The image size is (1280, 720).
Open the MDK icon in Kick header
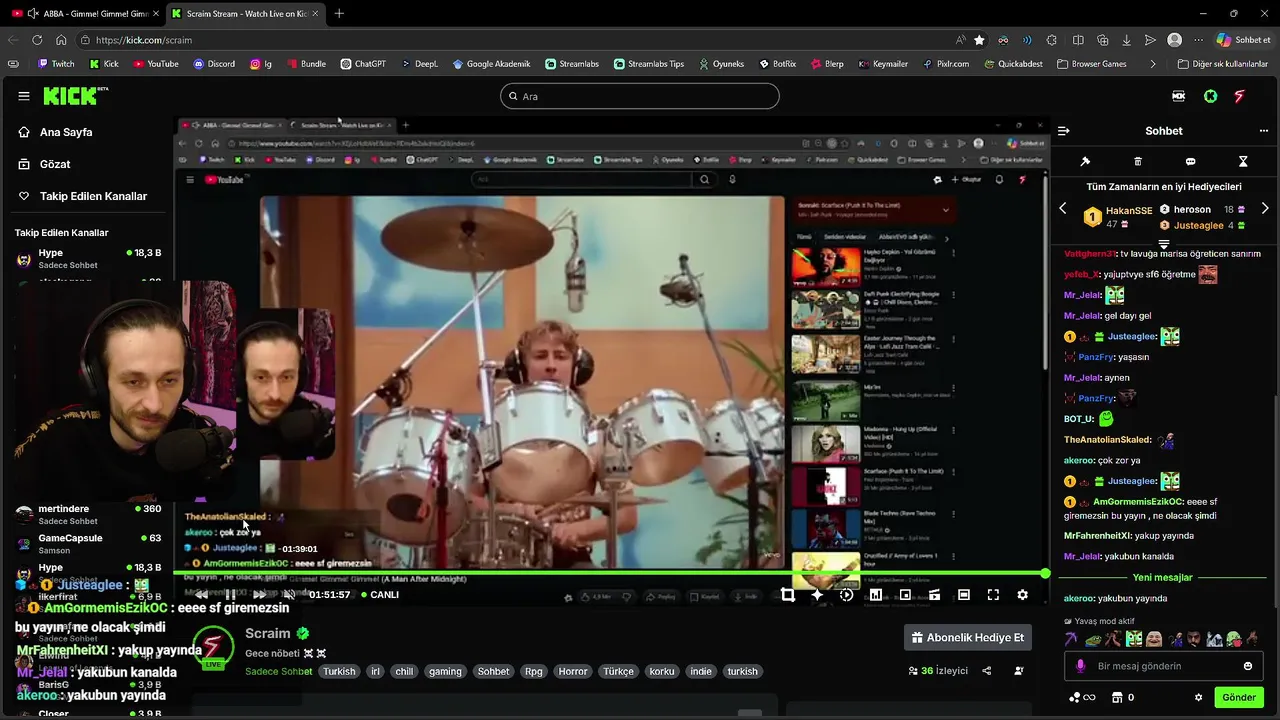point(1178,96)
